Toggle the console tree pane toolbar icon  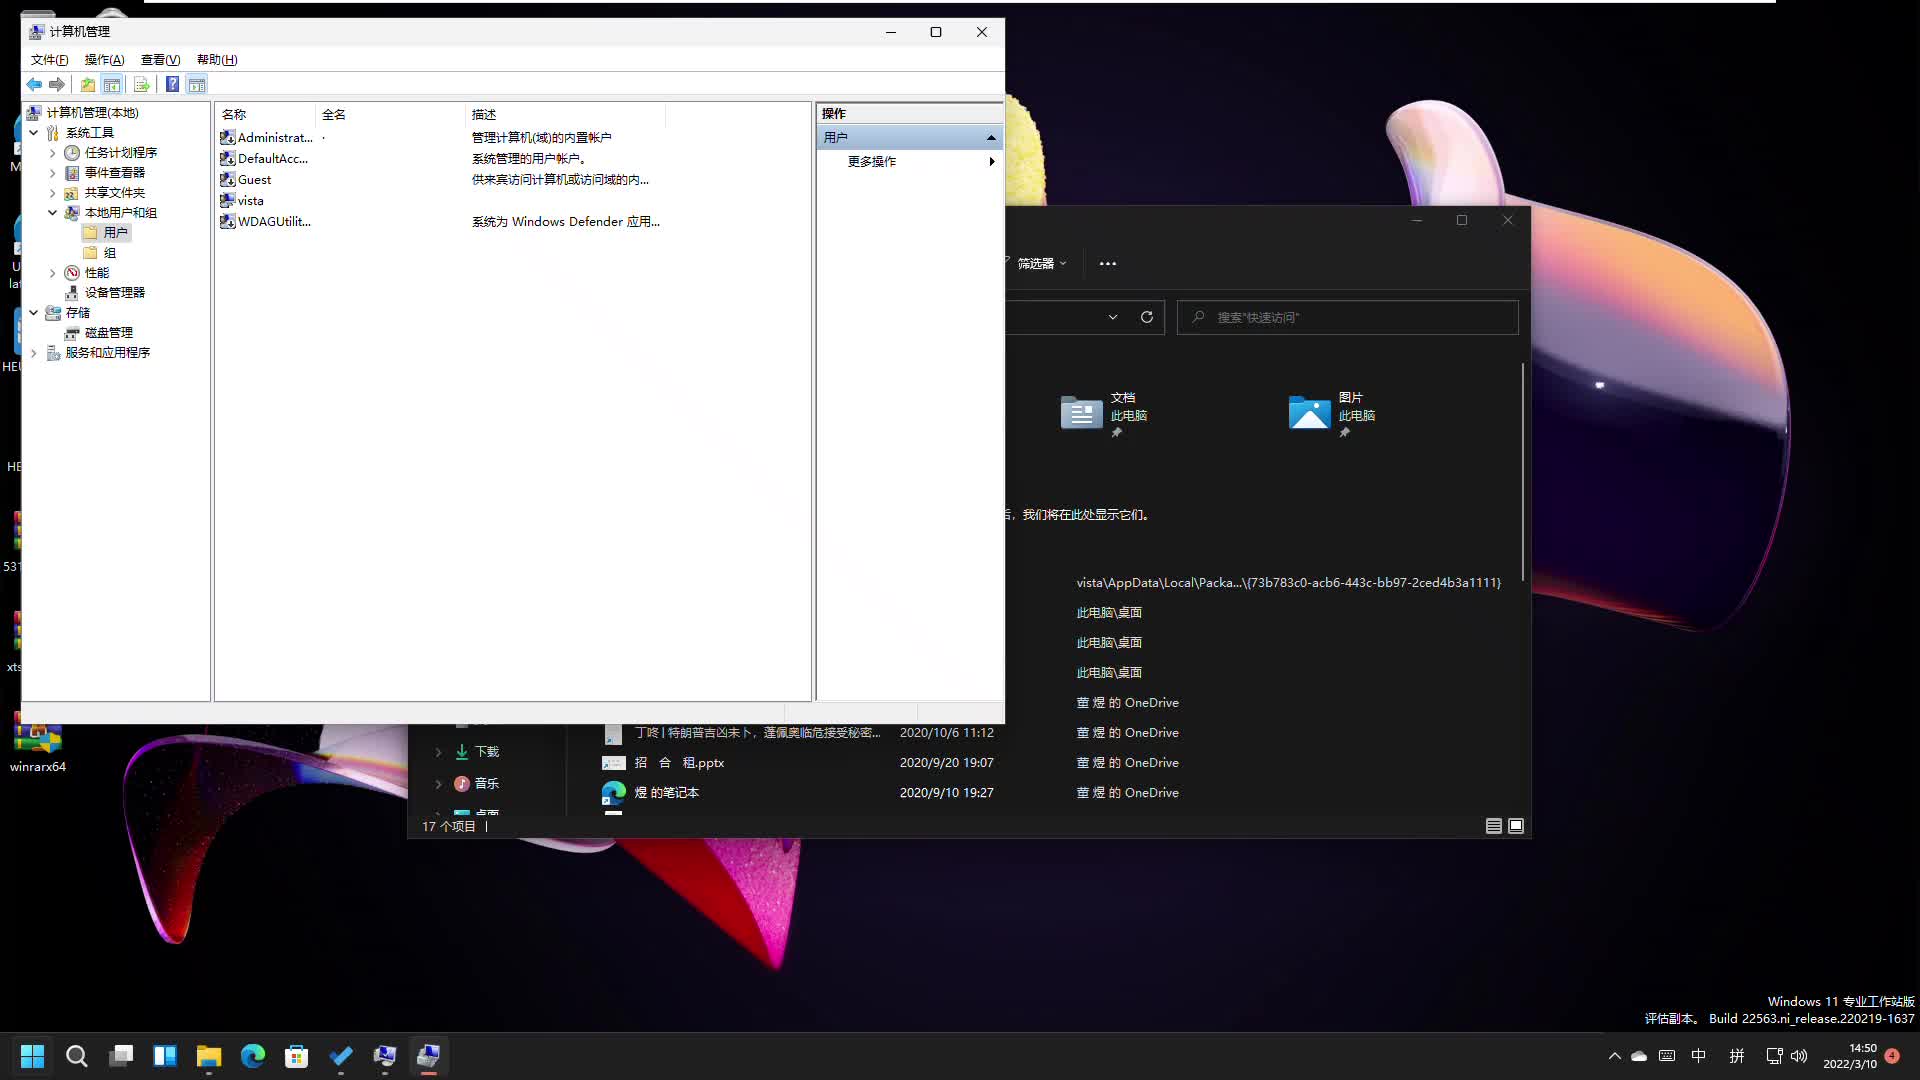point(113,84)
